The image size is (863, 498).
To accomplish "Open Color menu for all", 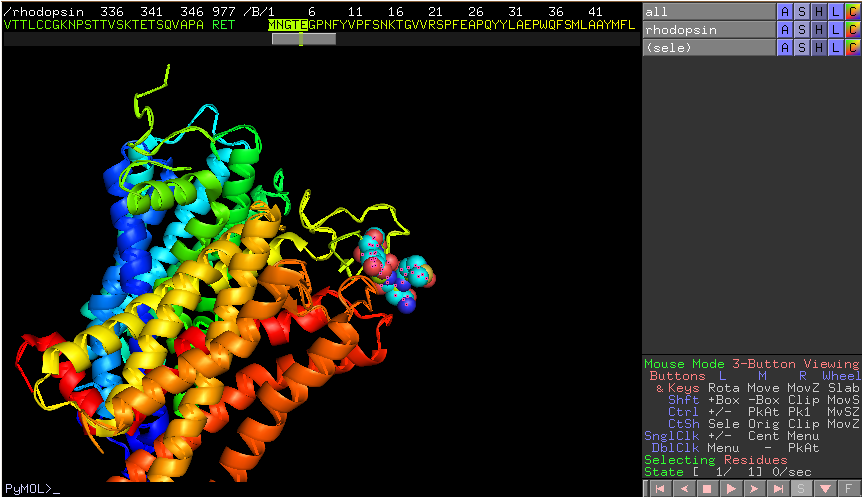I will (x=853, y=12).
